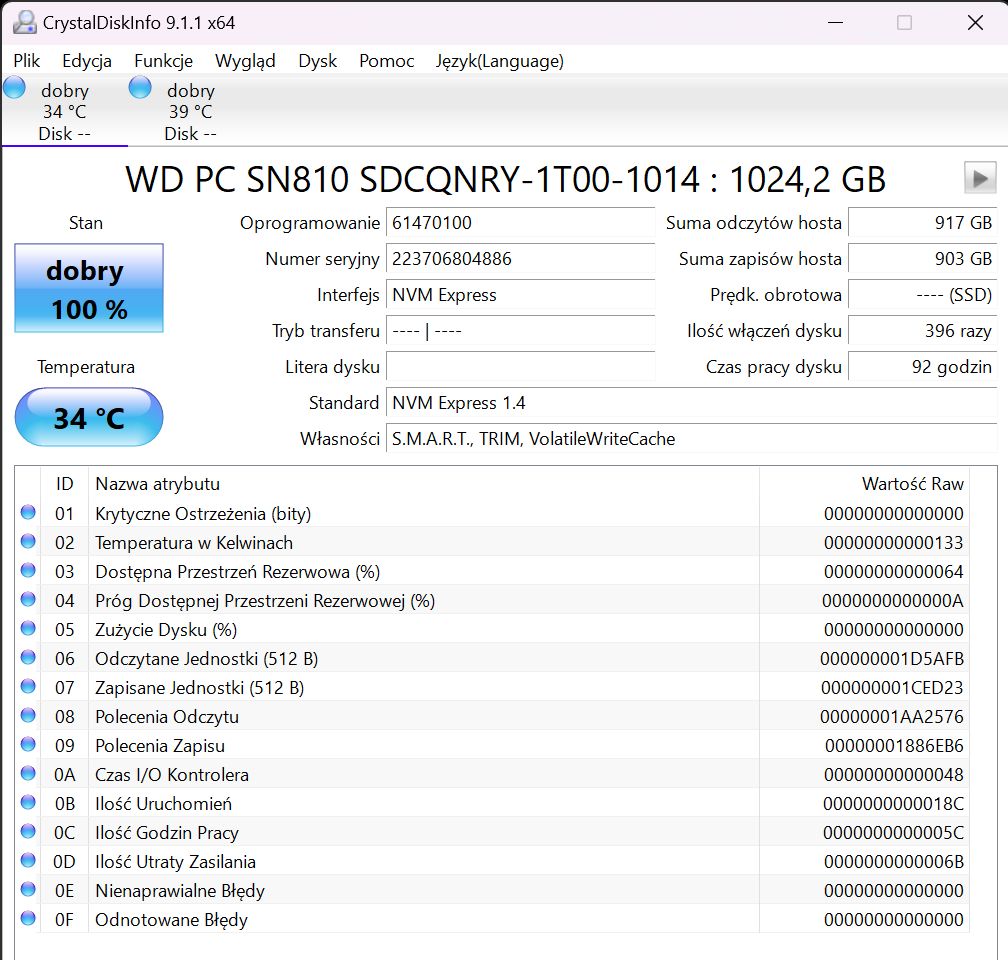Click status orb for attribute 07 Zapisane Jednostki

28,686
